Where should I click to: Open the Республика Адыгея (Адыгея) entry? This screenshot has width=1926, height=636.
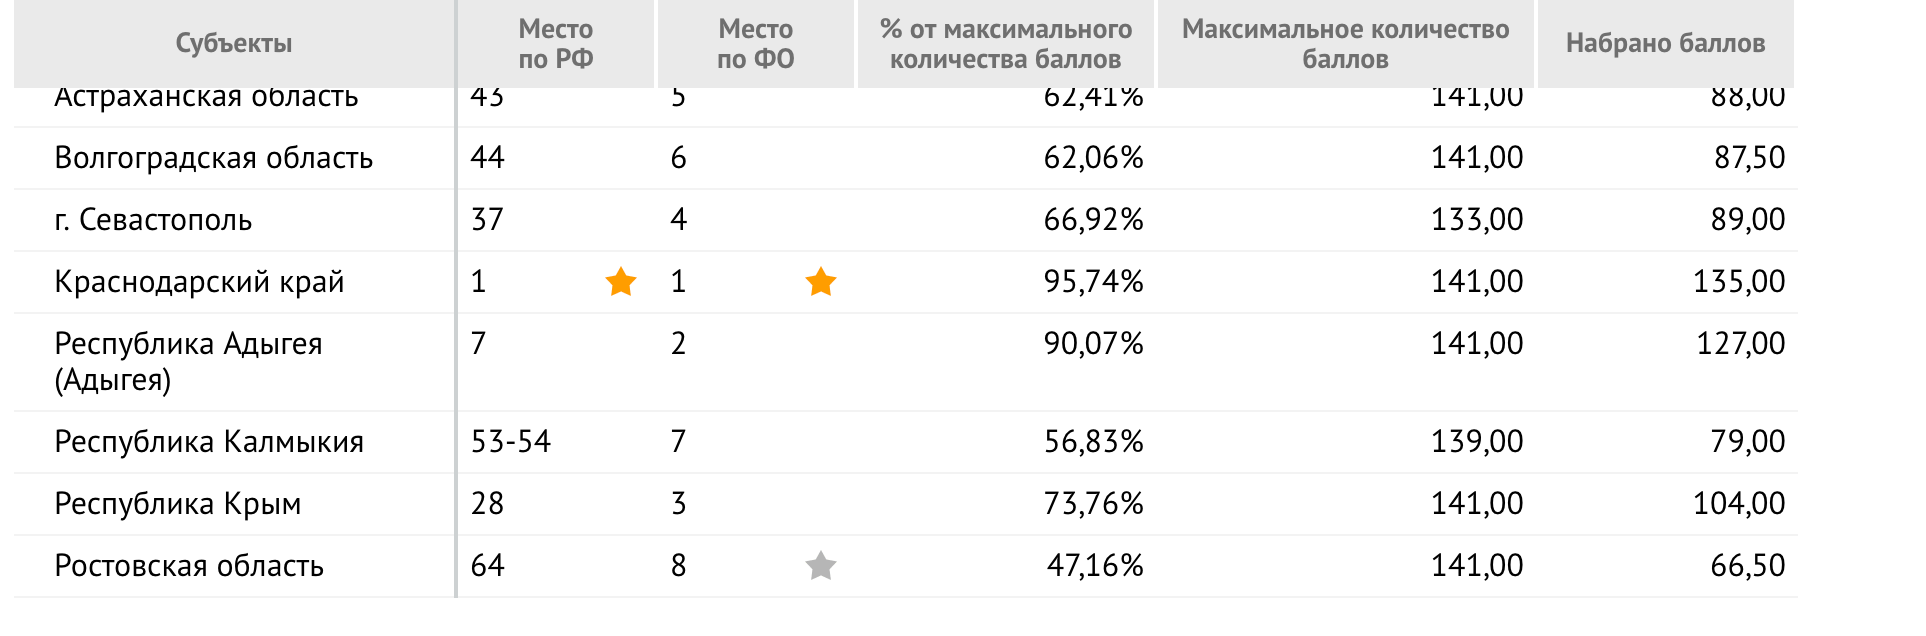pyautogui.click(x=188, y=361)
